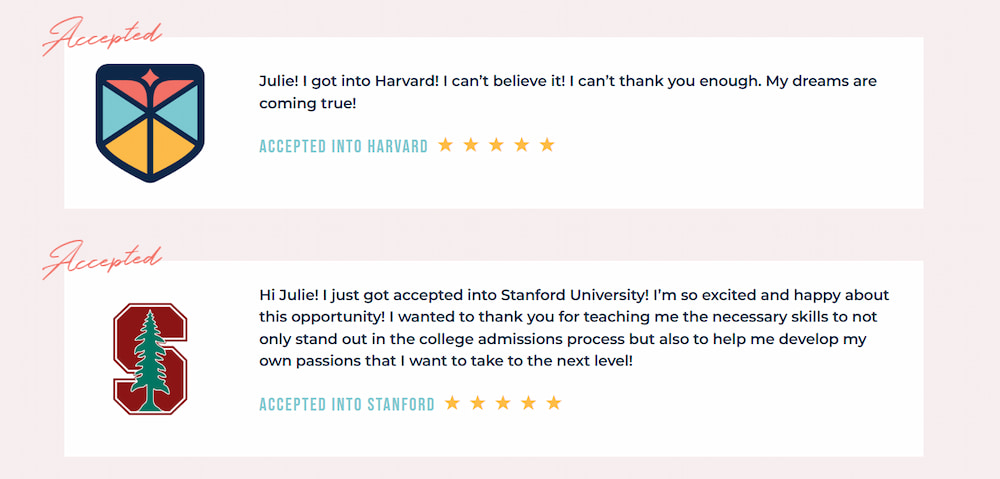Click the fifth star in Harvard rating
Image resolution: width=1000 pixels, height=479 pixels.
(547, 145)
